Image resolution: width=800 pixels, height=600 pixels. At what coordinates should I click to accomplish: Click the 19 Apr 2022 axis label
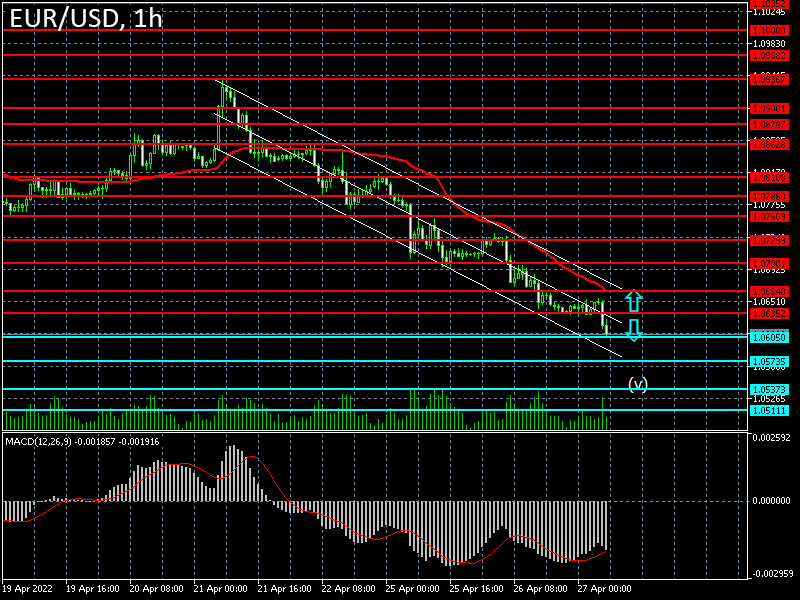coord(30,590)
